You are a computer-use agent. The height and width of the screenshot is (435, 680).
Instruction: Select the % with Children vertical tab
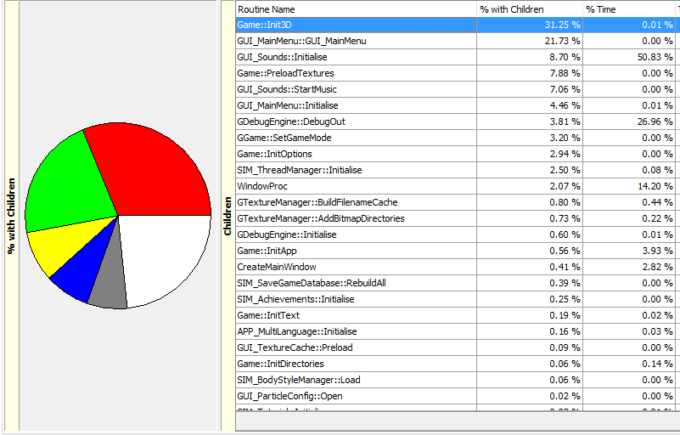[11, 216]
